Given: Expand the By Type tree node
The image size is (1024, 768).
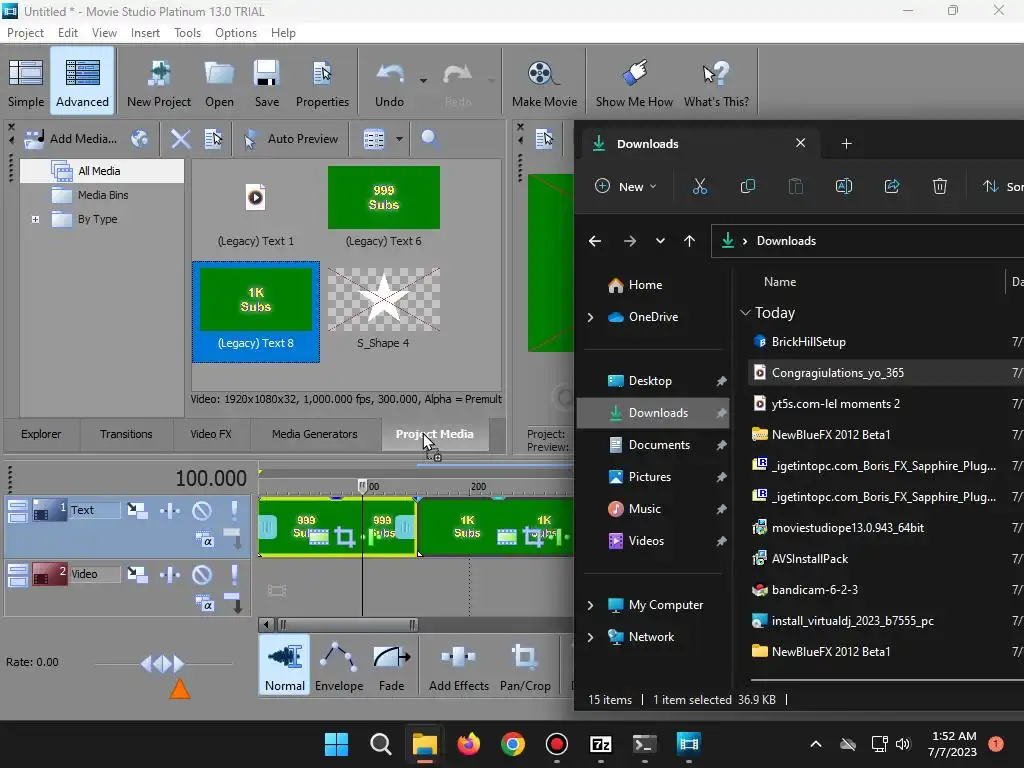Looking at the screenshot, I should coord(36,219).
